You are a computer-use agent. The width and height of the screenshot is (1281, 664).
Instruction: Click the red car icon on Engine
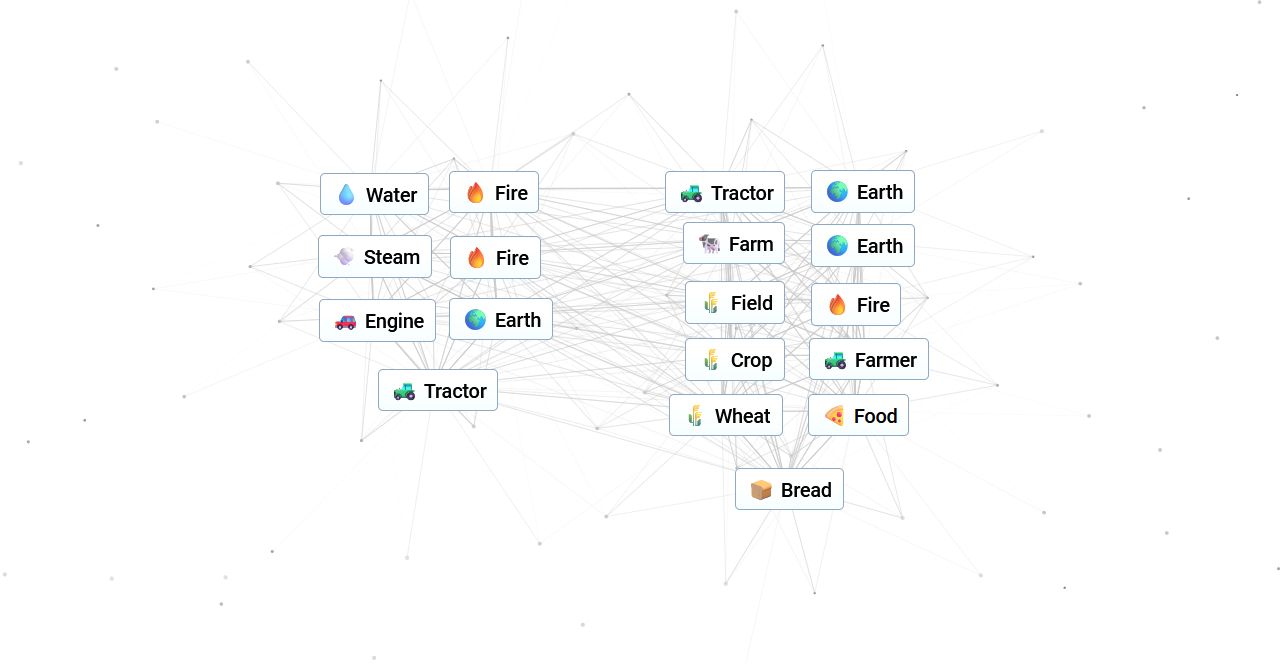tap(345, 321)
